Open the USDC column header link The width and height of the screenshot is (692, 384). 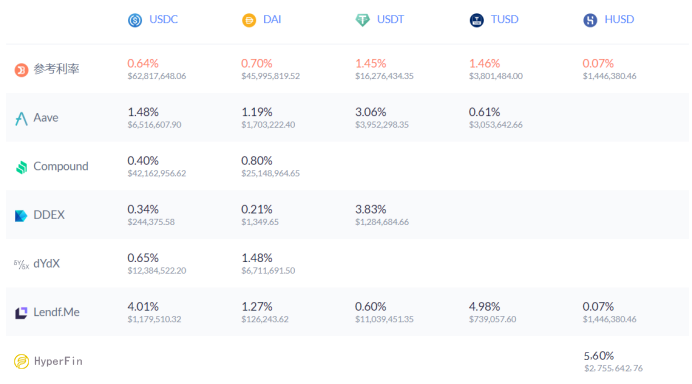[x=163, y=19]
